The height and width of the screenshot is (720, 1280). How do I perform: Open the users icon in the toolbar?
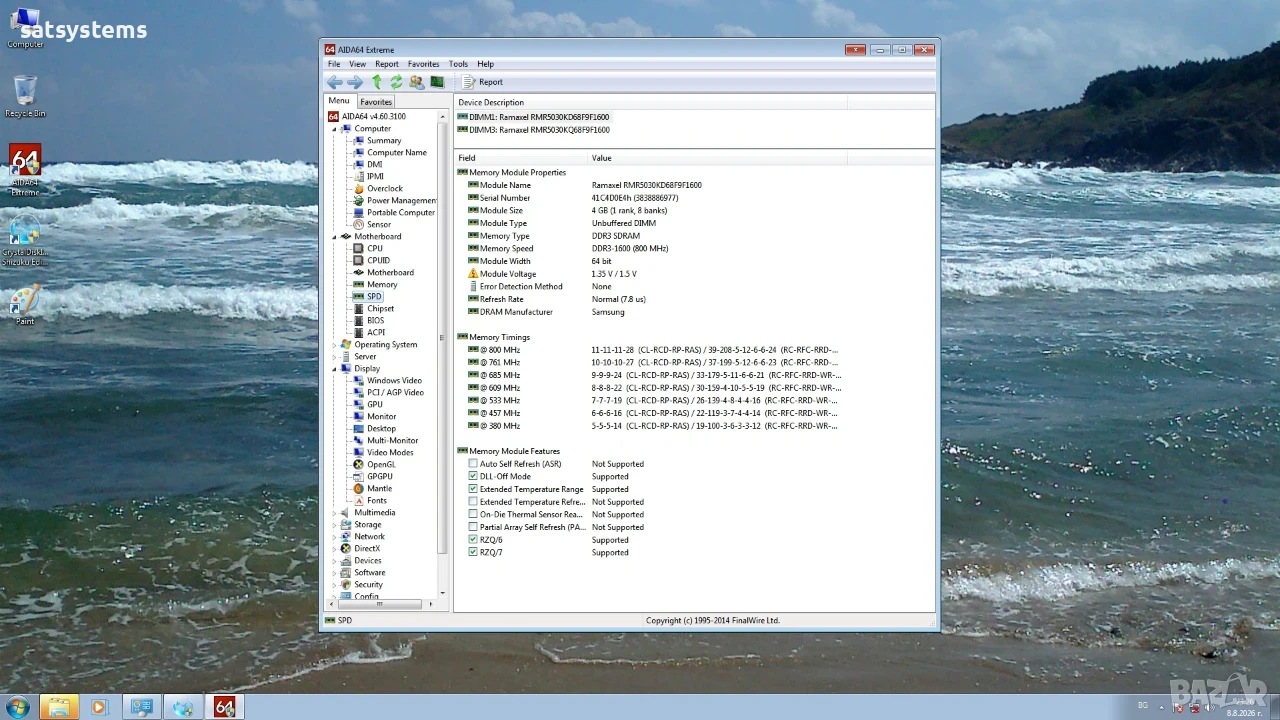click(x=417, y=82)
